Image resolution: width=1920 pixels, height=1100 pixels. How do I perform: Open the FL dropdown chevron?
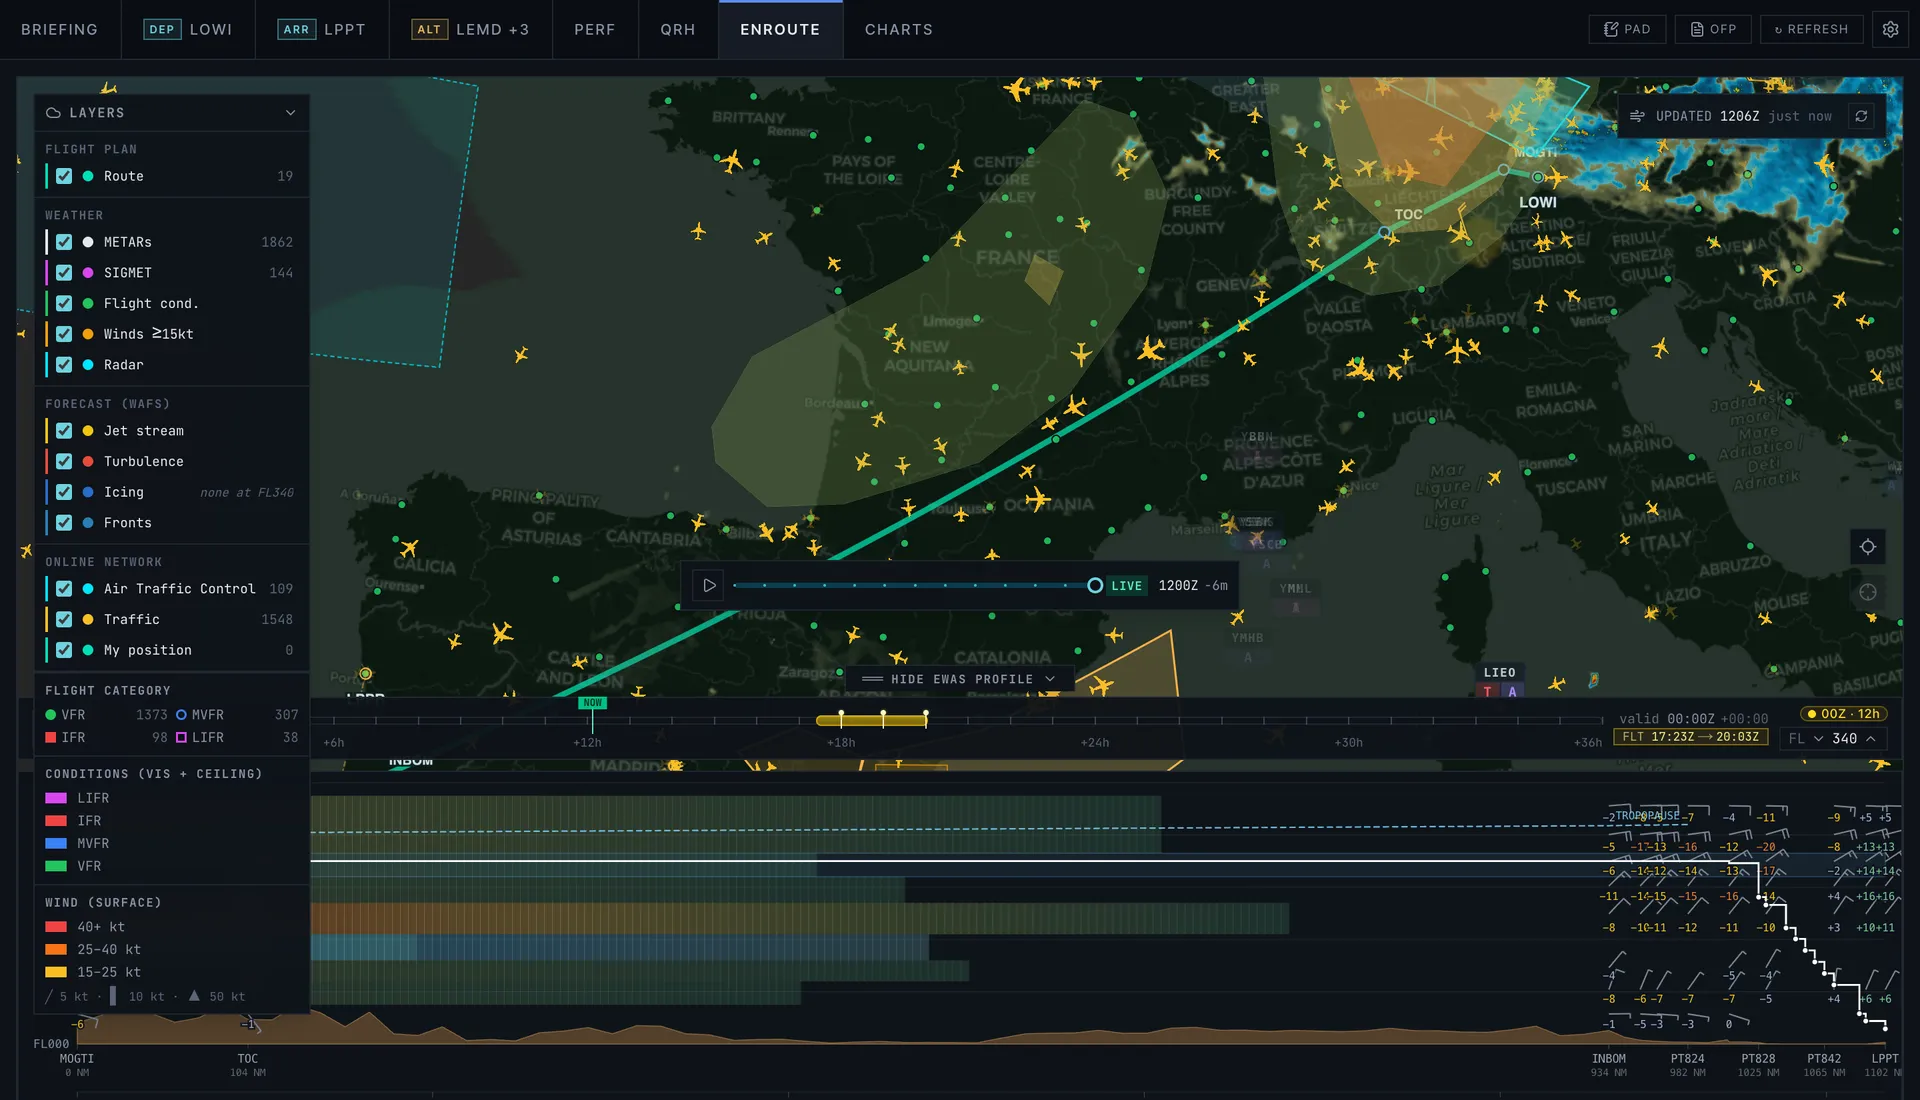[x=1818, y=739]
